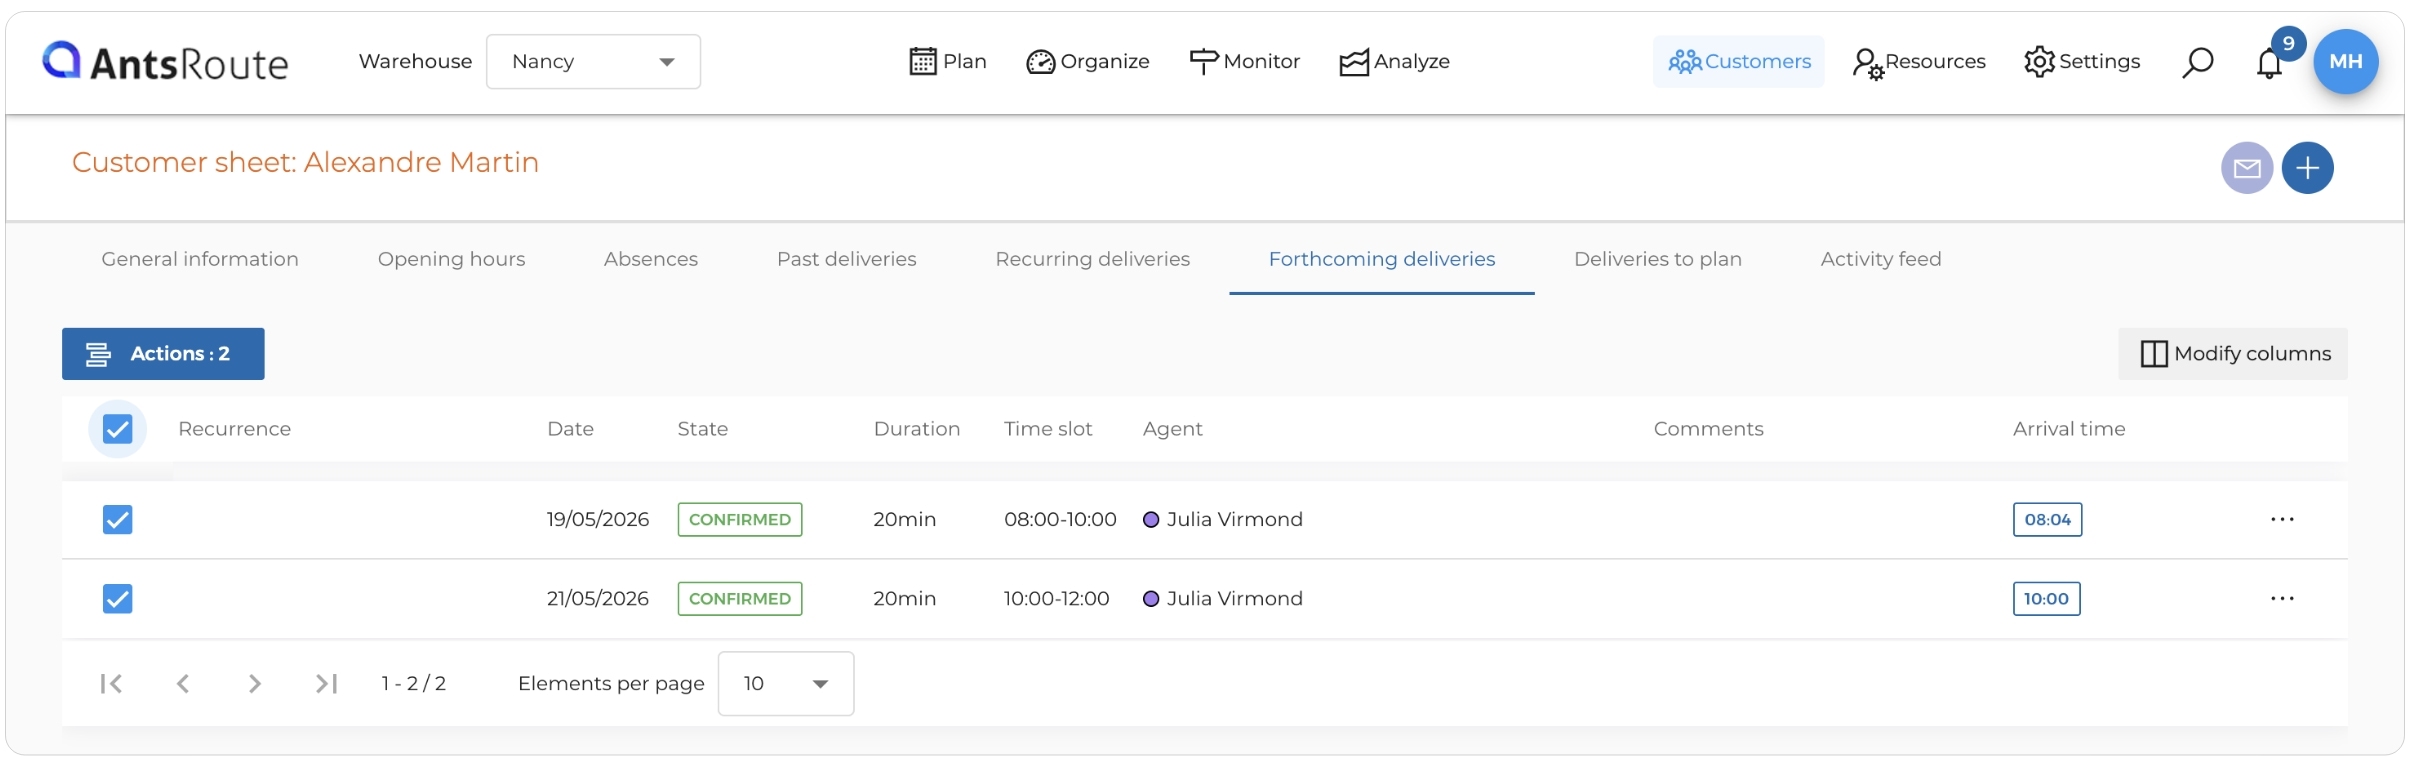The height and width of the screenshot is (766, 2410).
Task: Sort by Comments column header
Action: (1709, 429)
